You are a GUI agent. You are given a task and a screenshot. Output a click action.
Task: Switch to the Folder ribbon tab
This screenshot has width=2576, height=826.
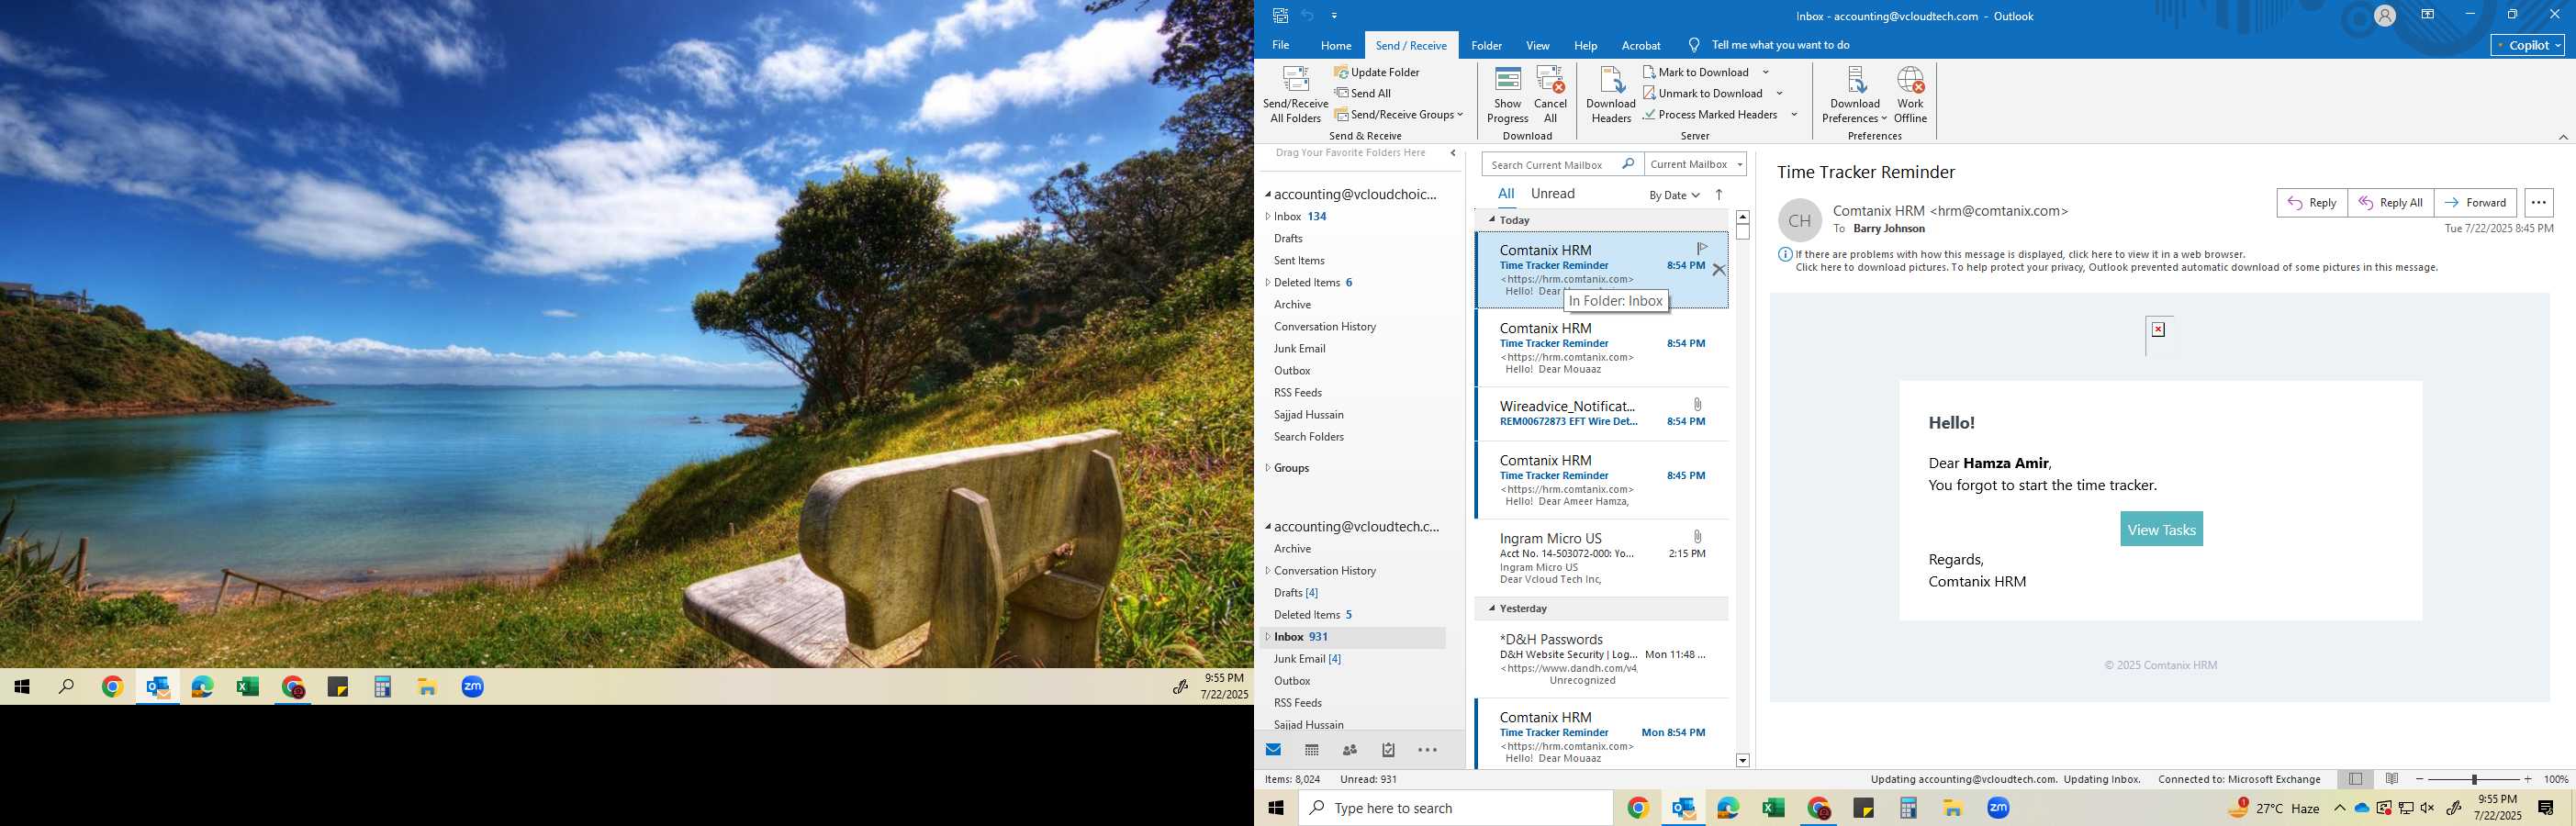pyautogui.click(x=1486, y=45)
